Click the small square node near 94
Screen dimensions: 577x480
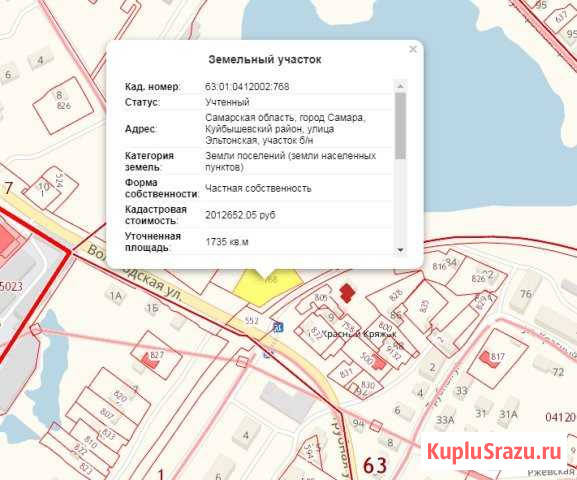375,426
